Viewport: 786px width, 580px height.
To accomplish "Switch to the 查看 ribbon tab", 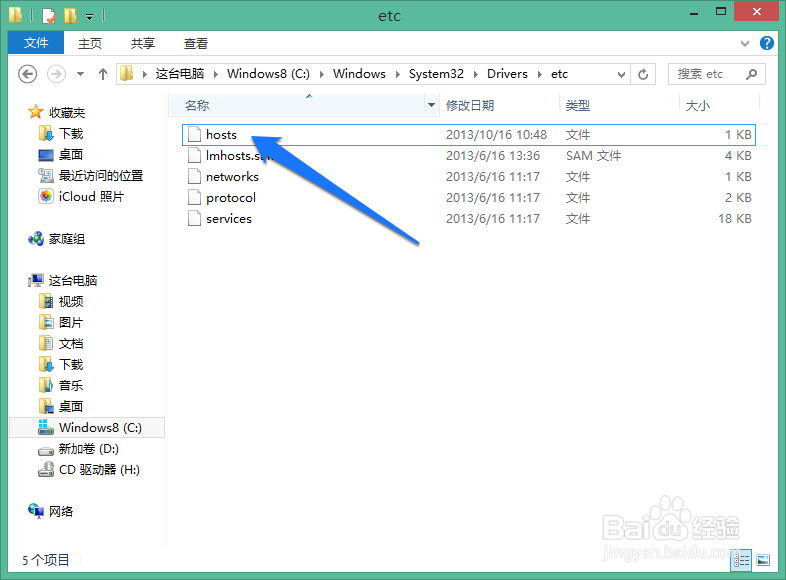I will click(195, 44).
